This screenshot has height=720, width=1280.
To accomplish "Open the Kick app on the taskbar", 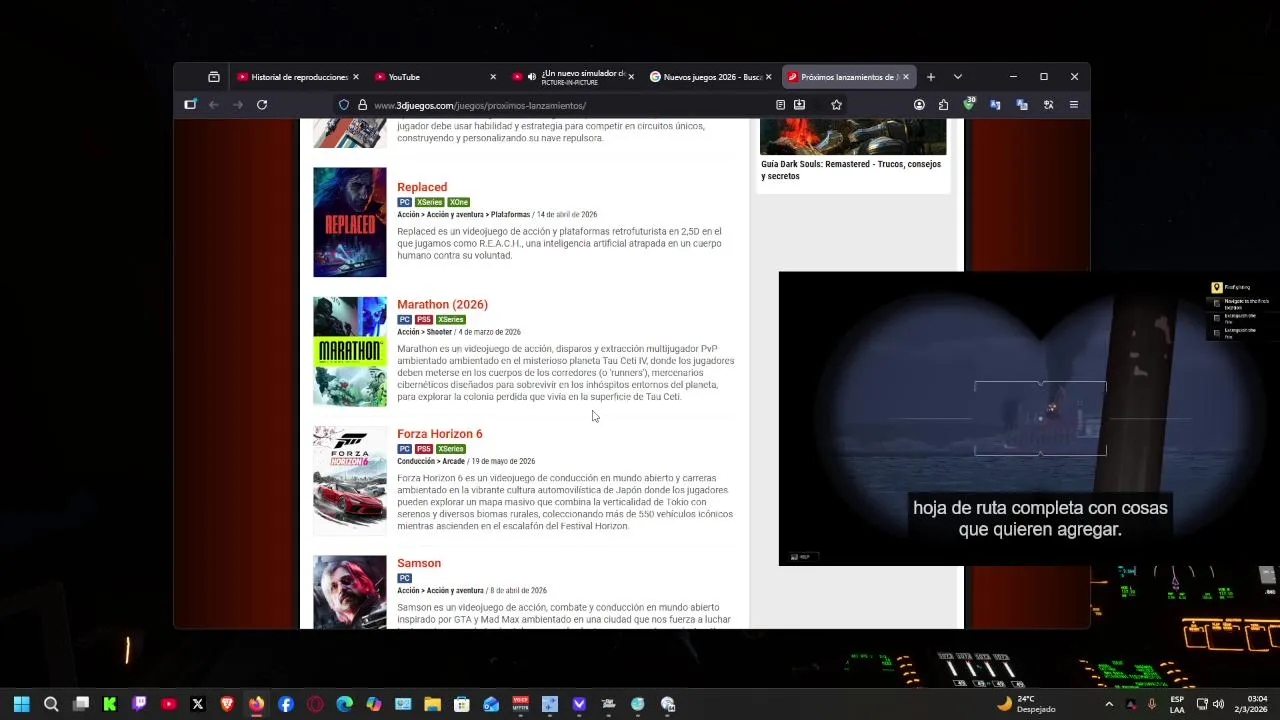I will click(110, 704).
